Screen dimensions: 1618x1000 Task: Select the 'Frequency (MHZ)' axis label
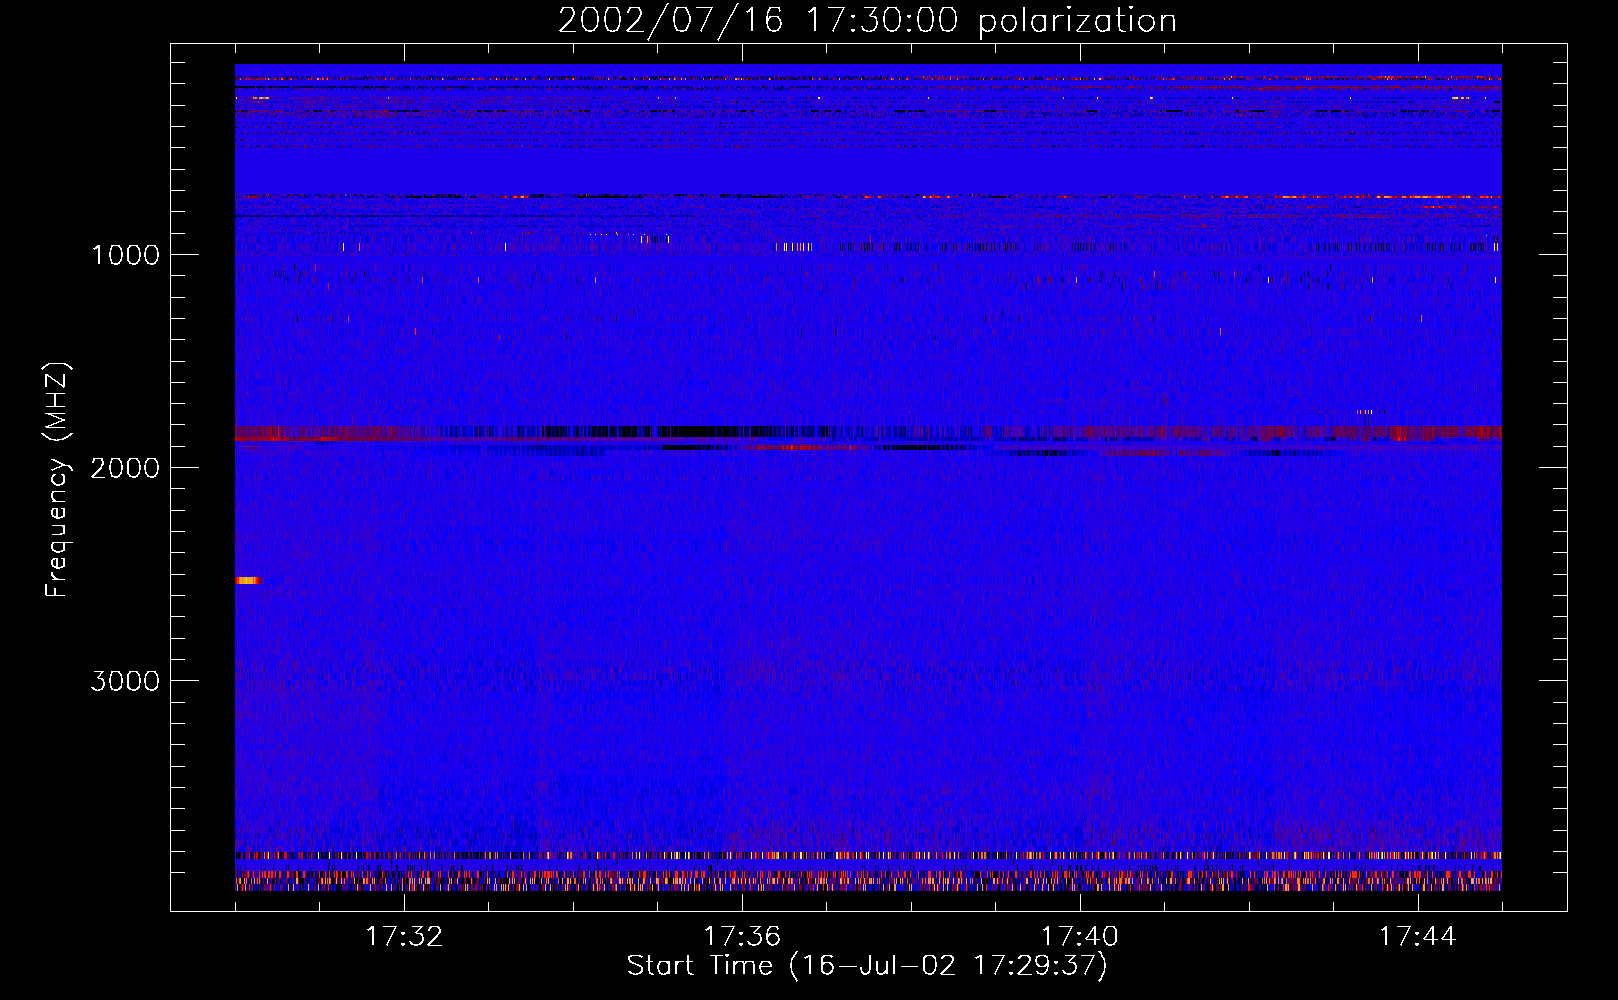tap(58, 480)
